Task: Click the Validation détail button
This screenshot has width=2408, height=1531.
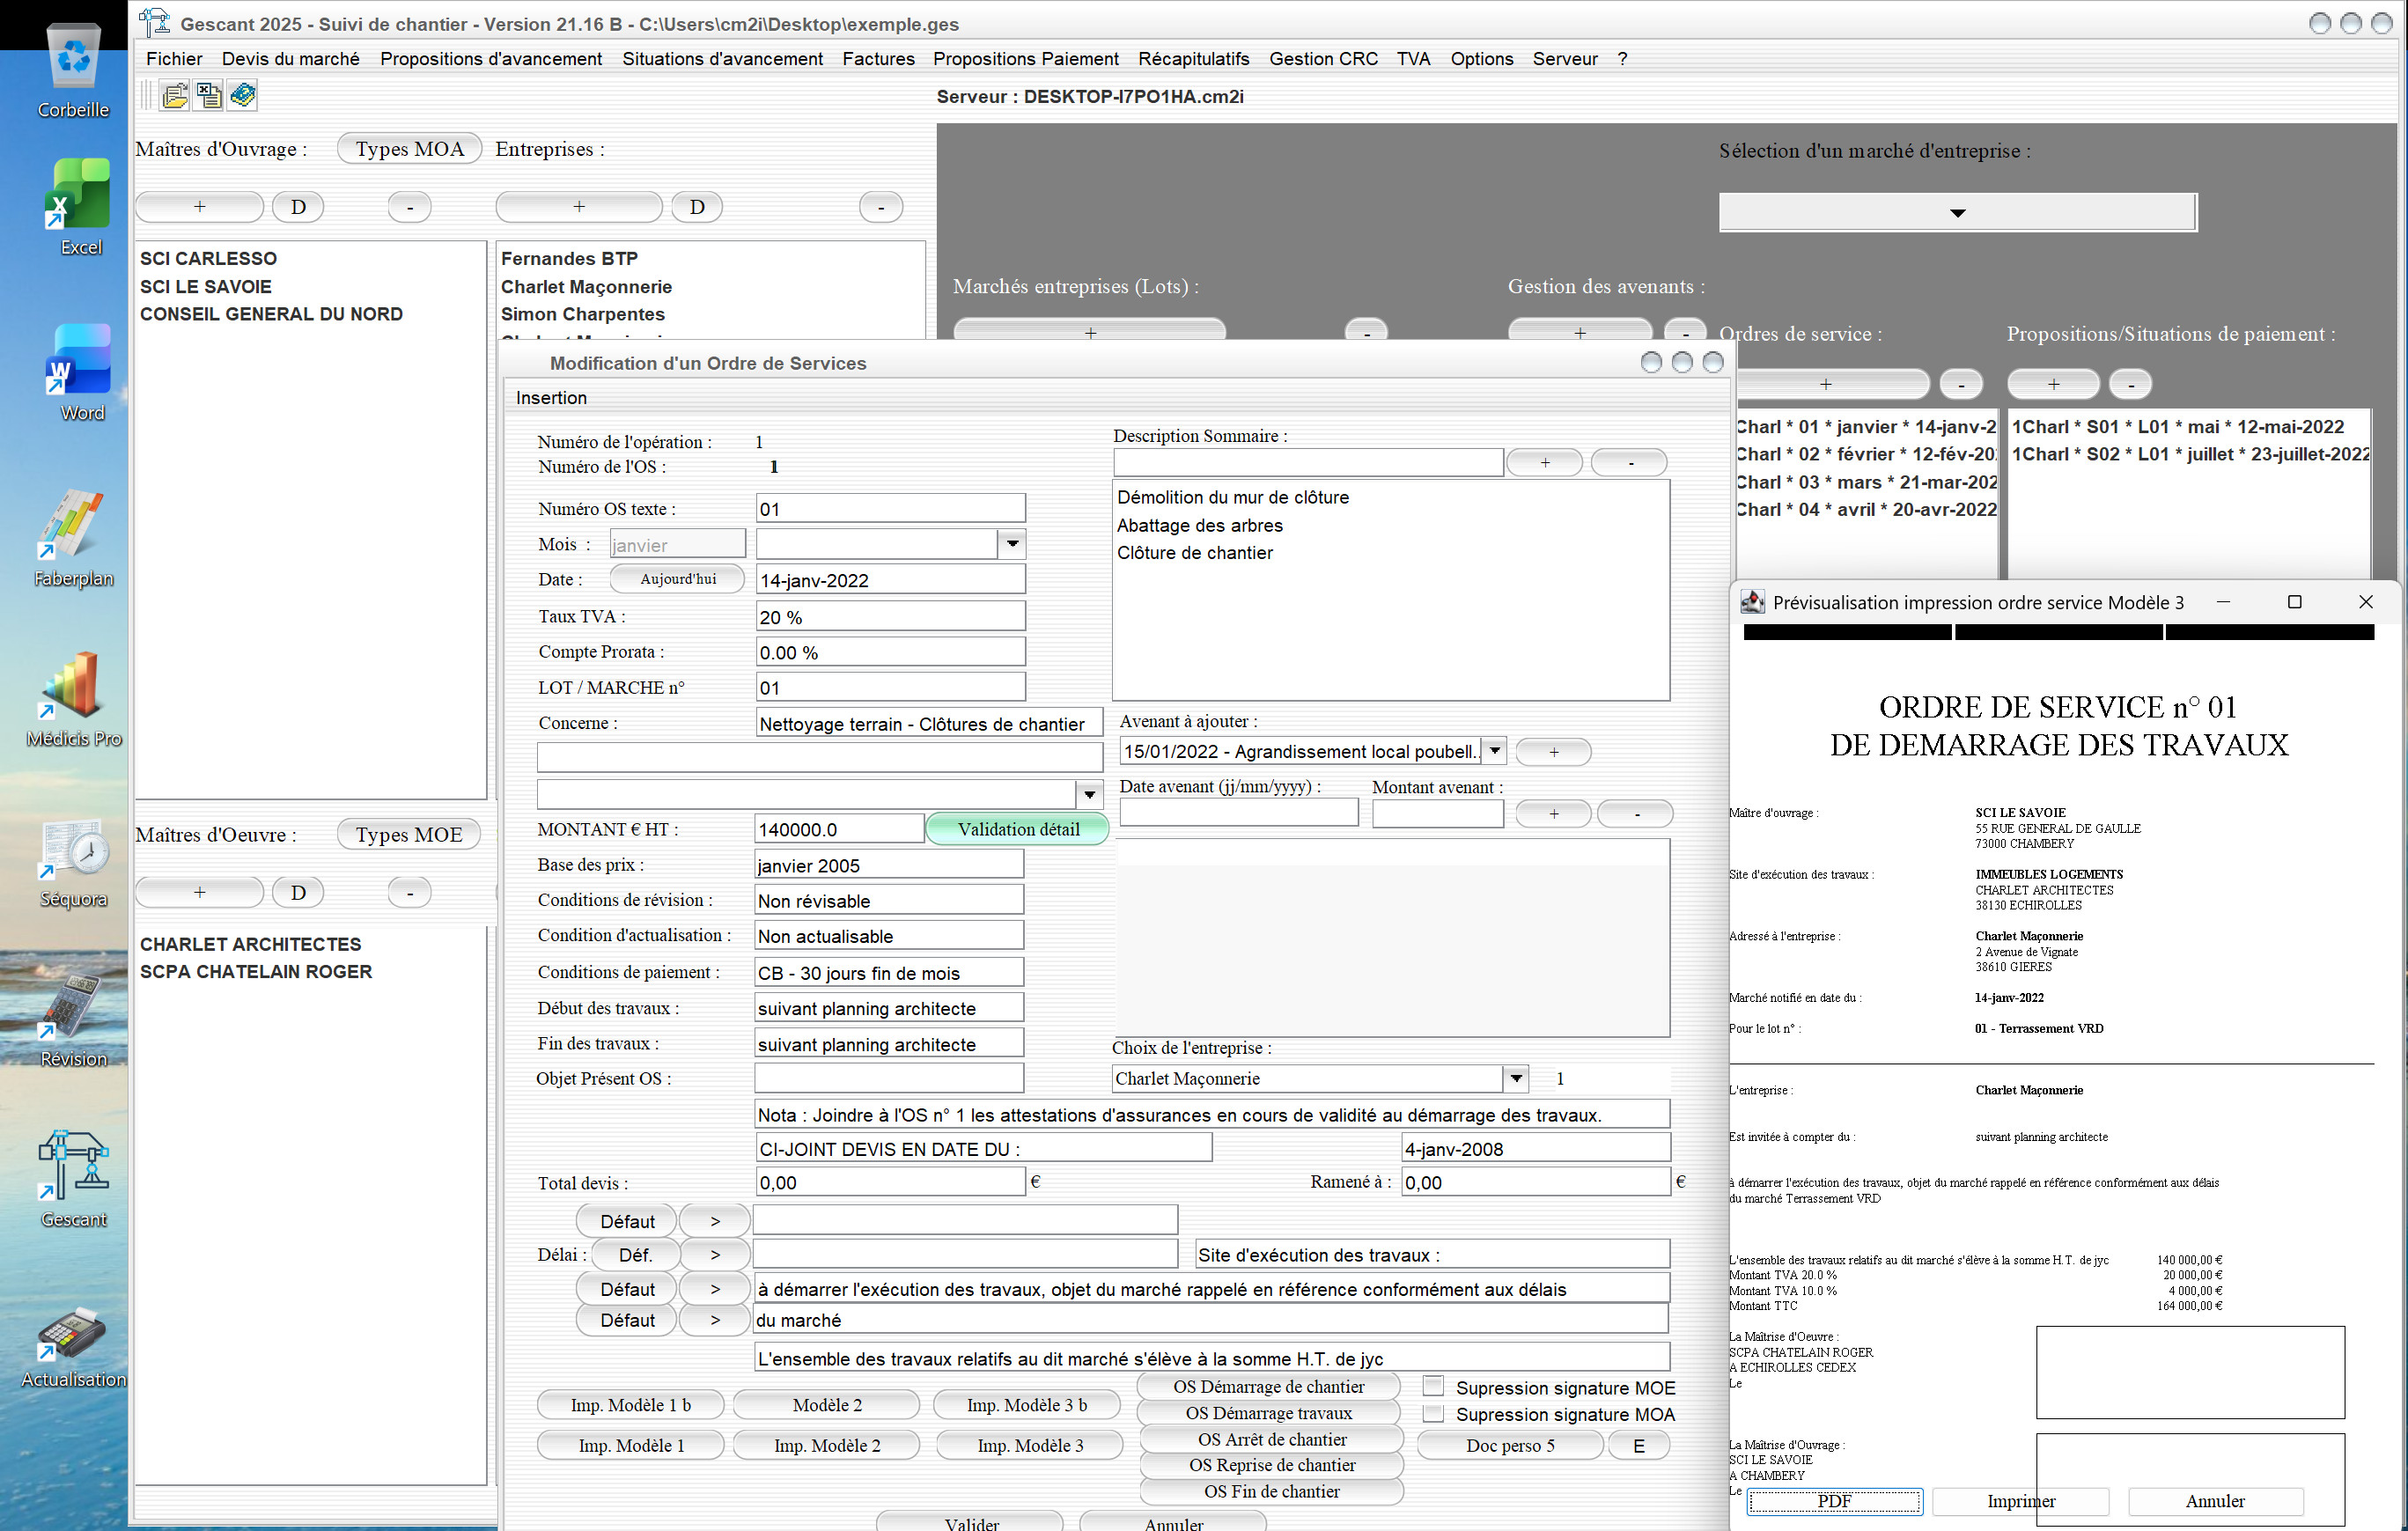Action: point(1018,829)
